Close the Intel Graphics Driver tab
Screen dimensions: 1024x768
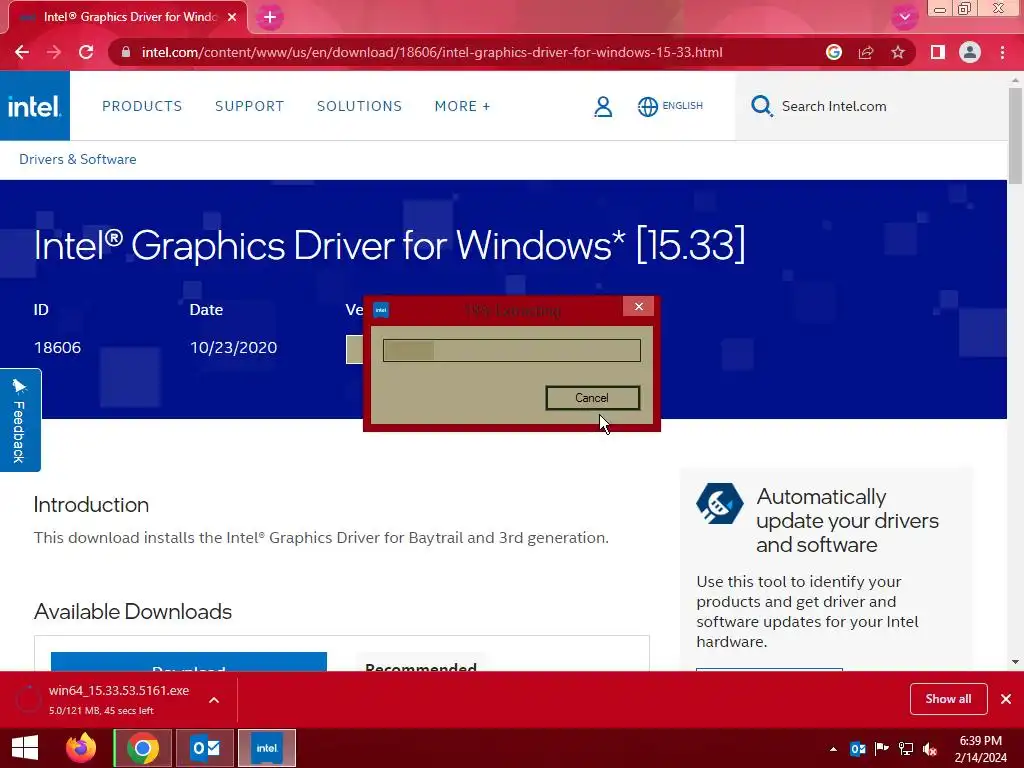tap(232, 17)
